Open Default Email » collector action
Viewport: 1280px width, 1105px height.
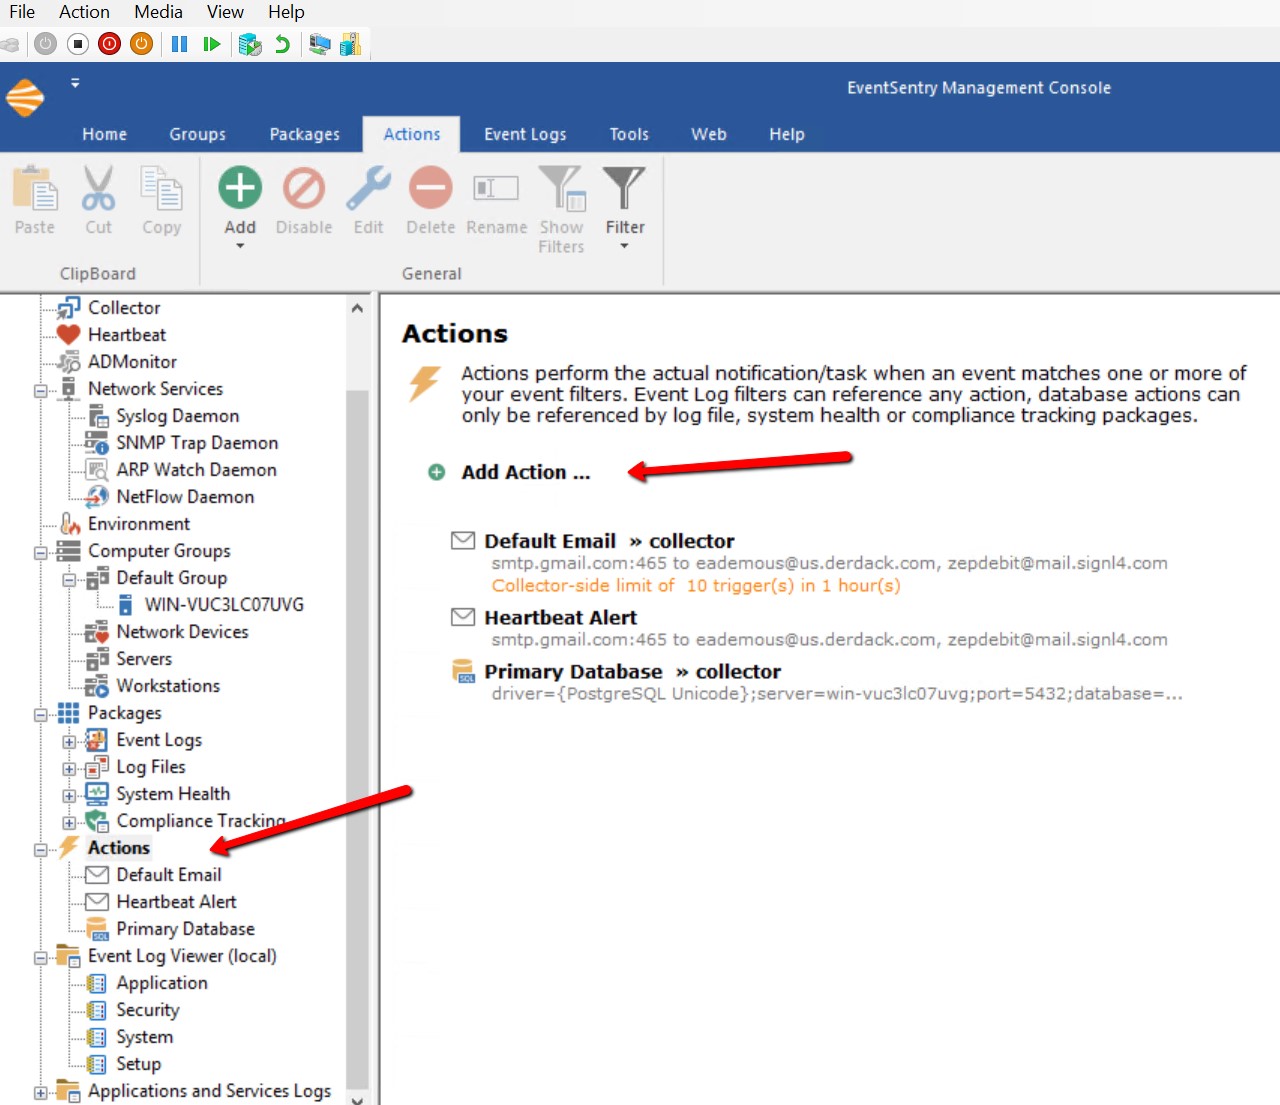click(609, 541)
